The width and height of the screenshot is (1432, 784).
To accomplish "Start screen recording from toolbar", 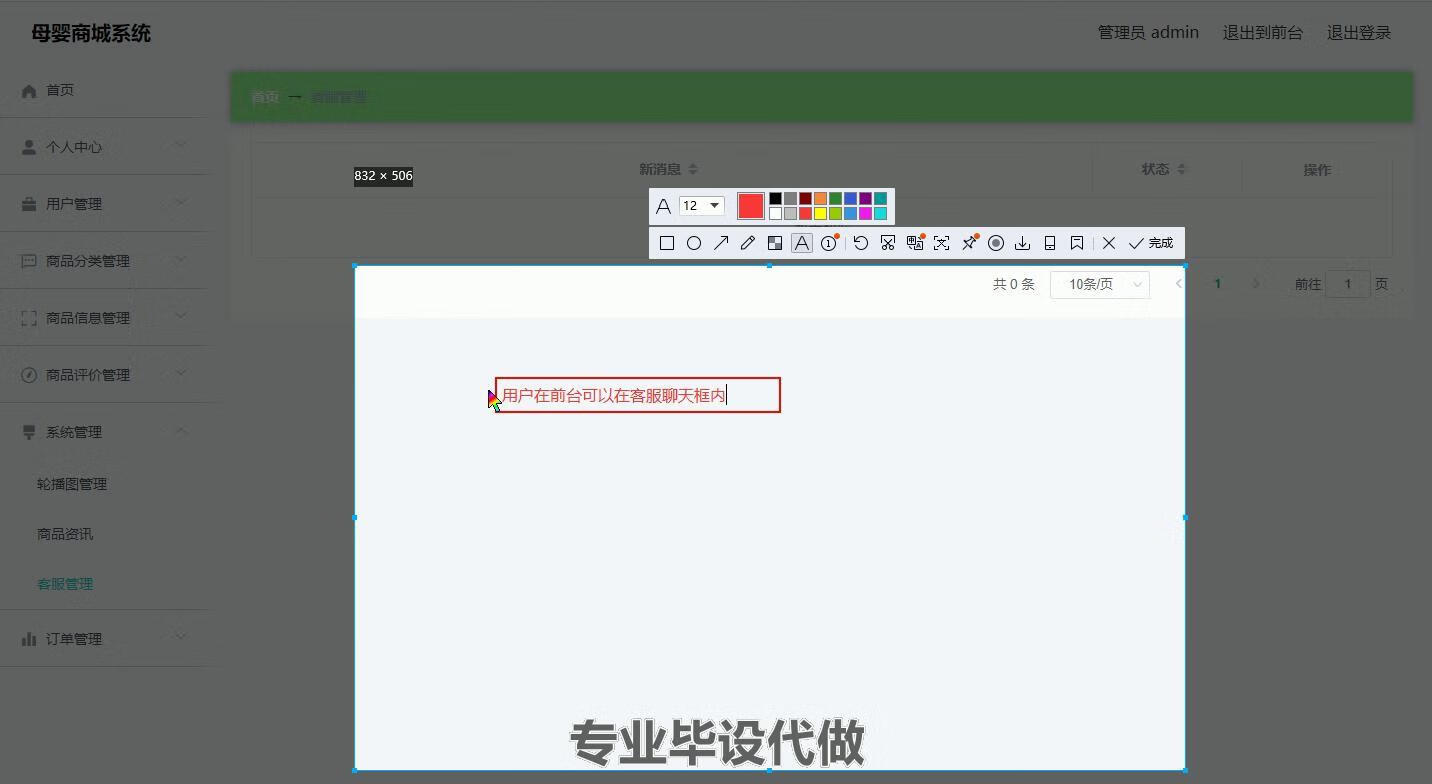I will [x=996, y=243].
